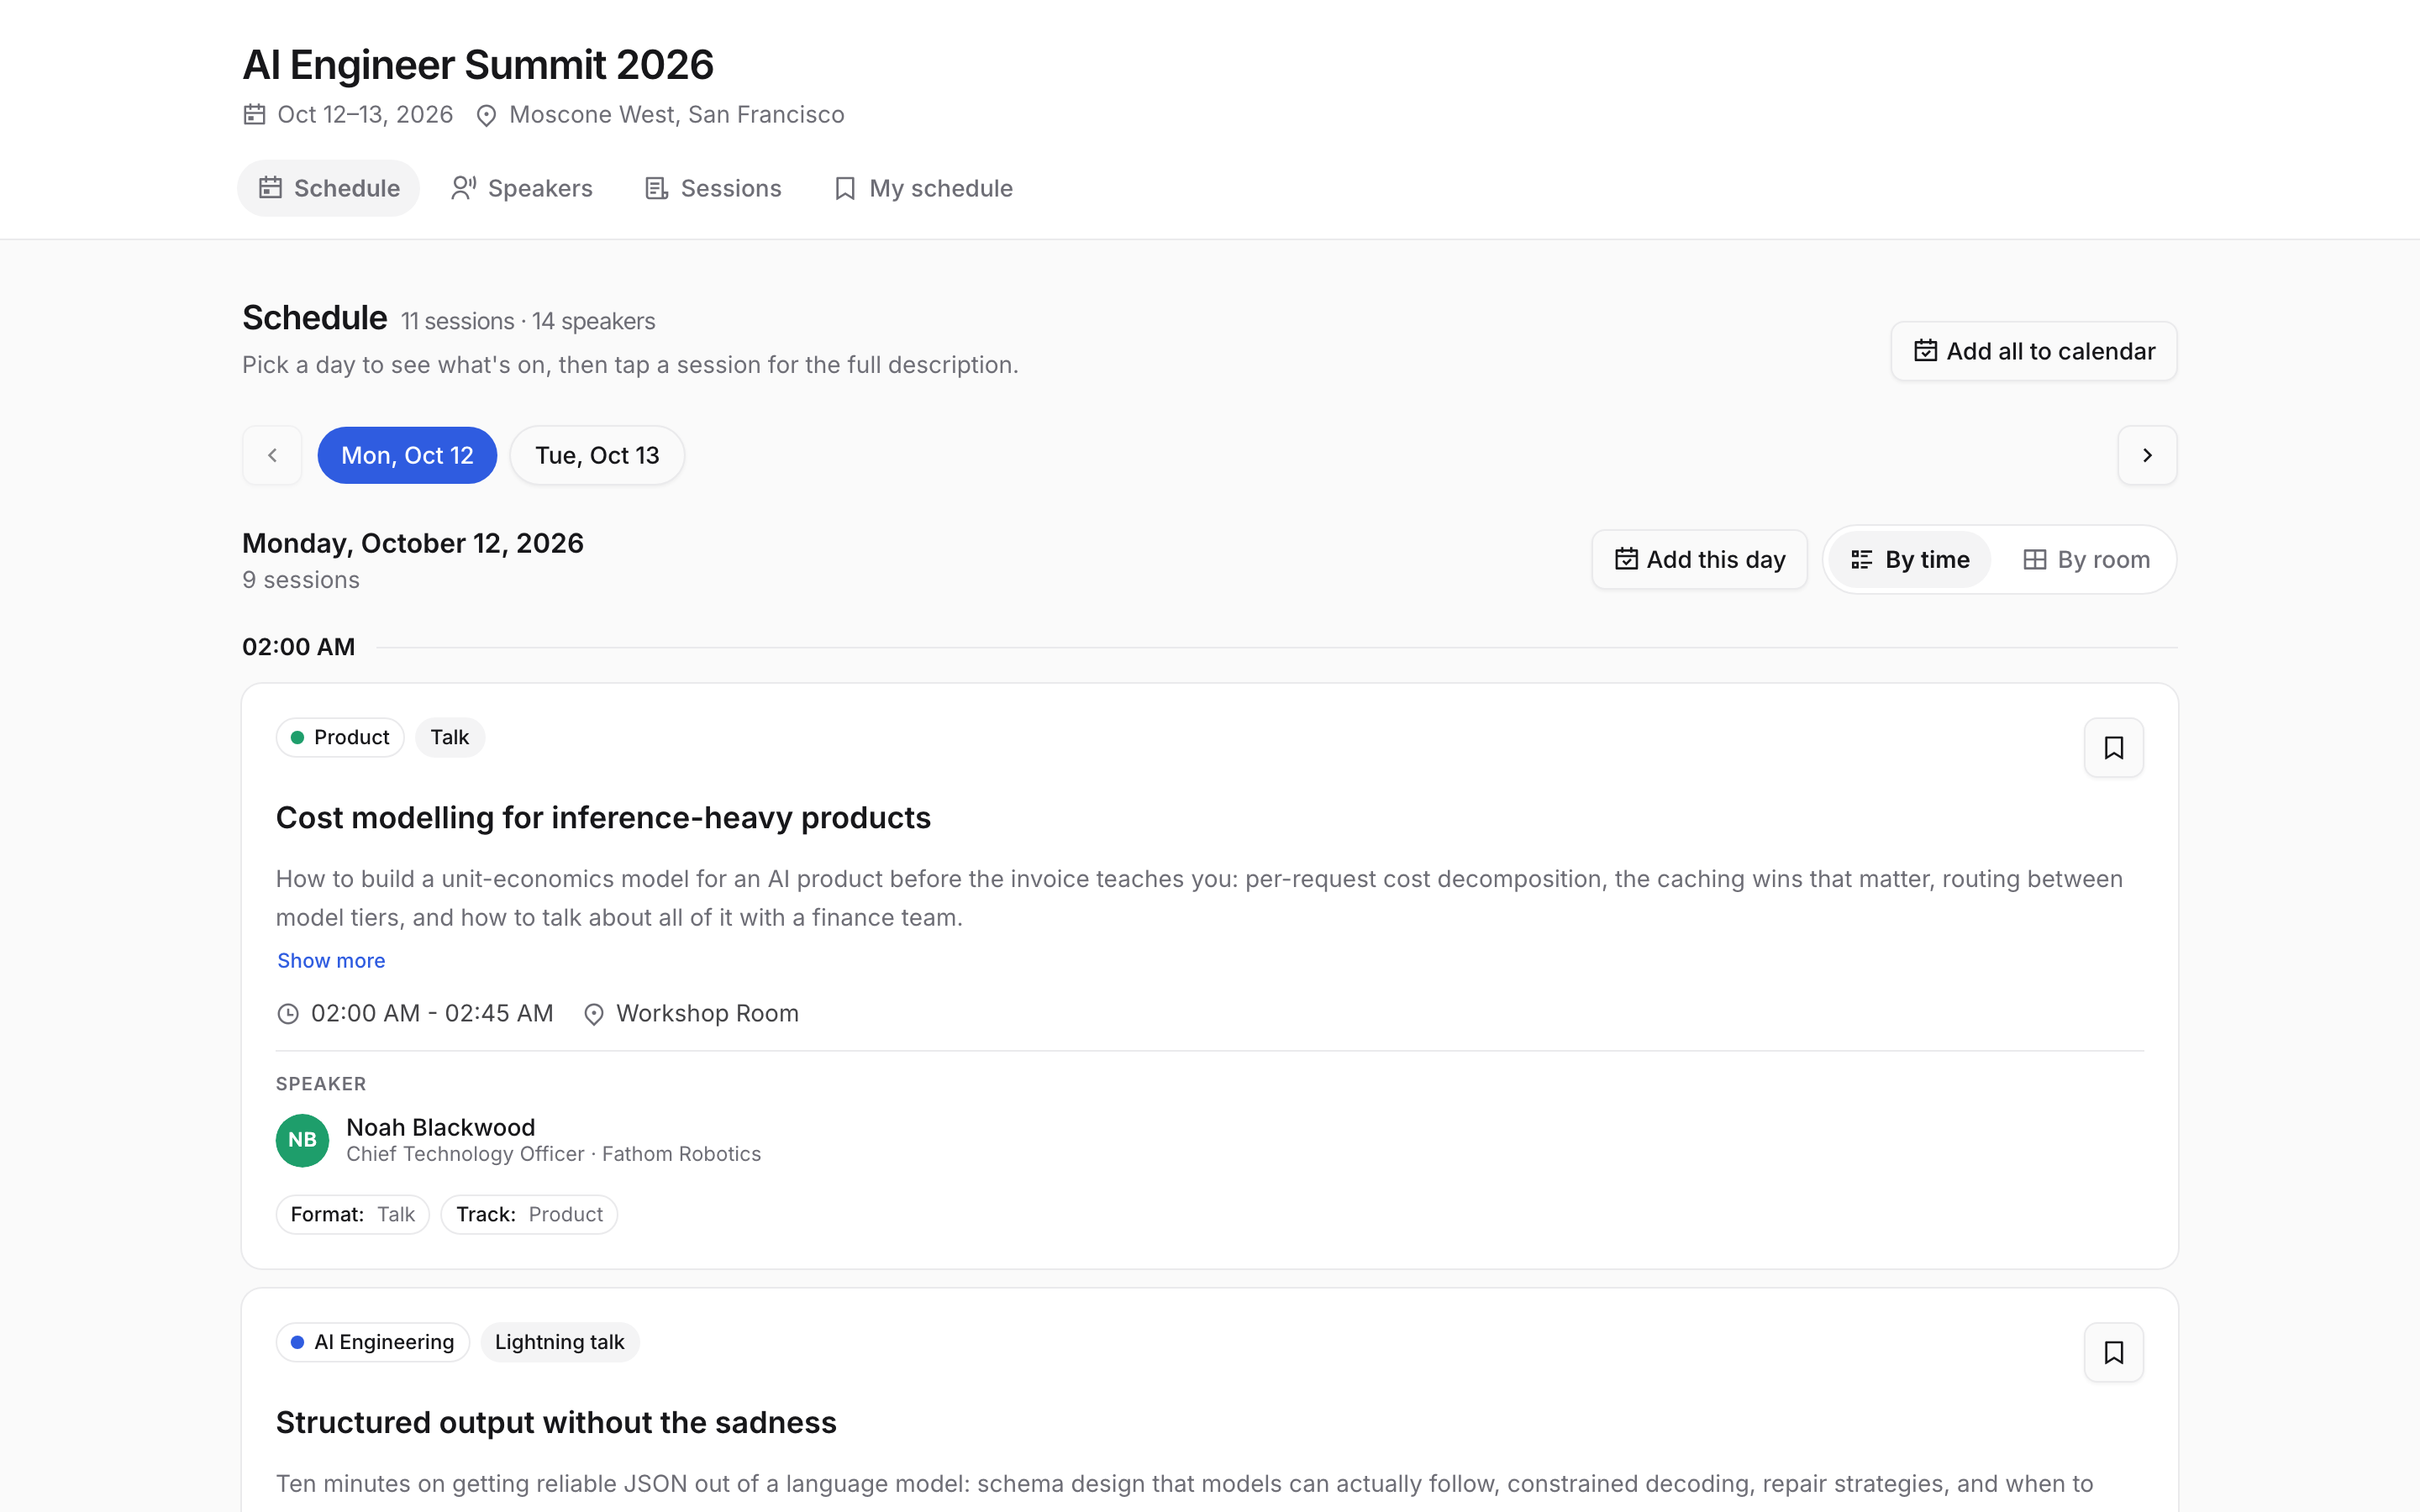Click the calendar icon beside Oct 12–13, 2026

255,114
